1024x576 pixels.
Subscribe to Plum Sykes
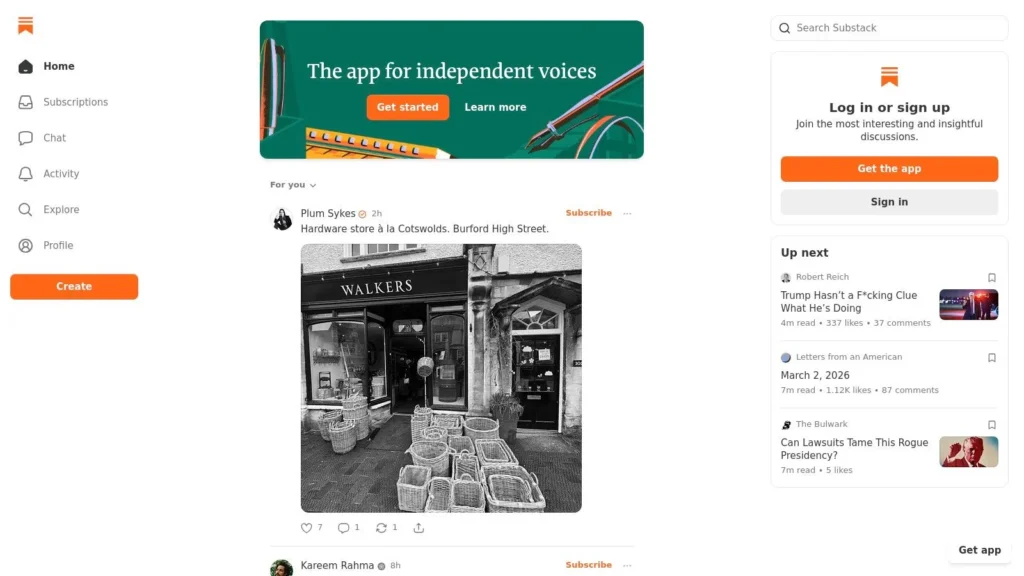point(588,212)
